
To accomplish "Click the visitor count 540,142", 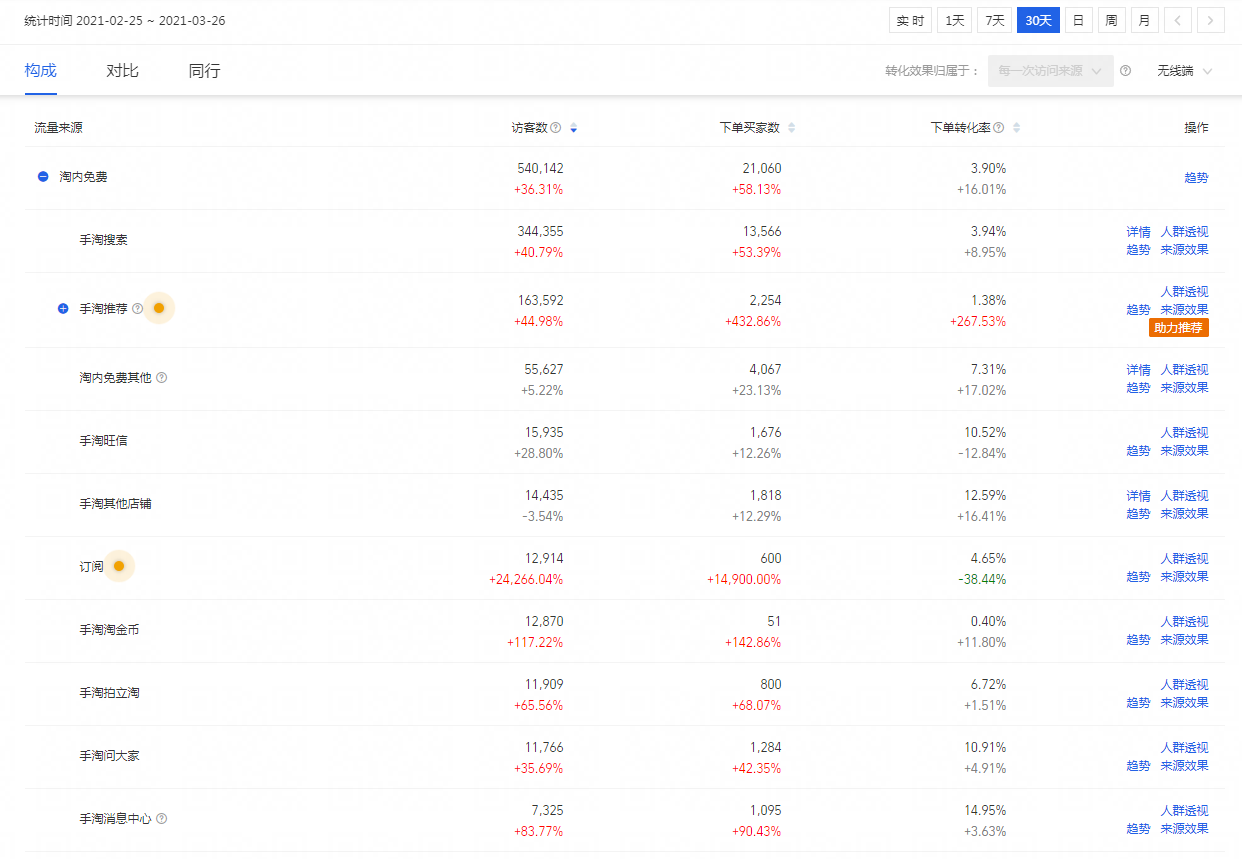I will point(540,169).
